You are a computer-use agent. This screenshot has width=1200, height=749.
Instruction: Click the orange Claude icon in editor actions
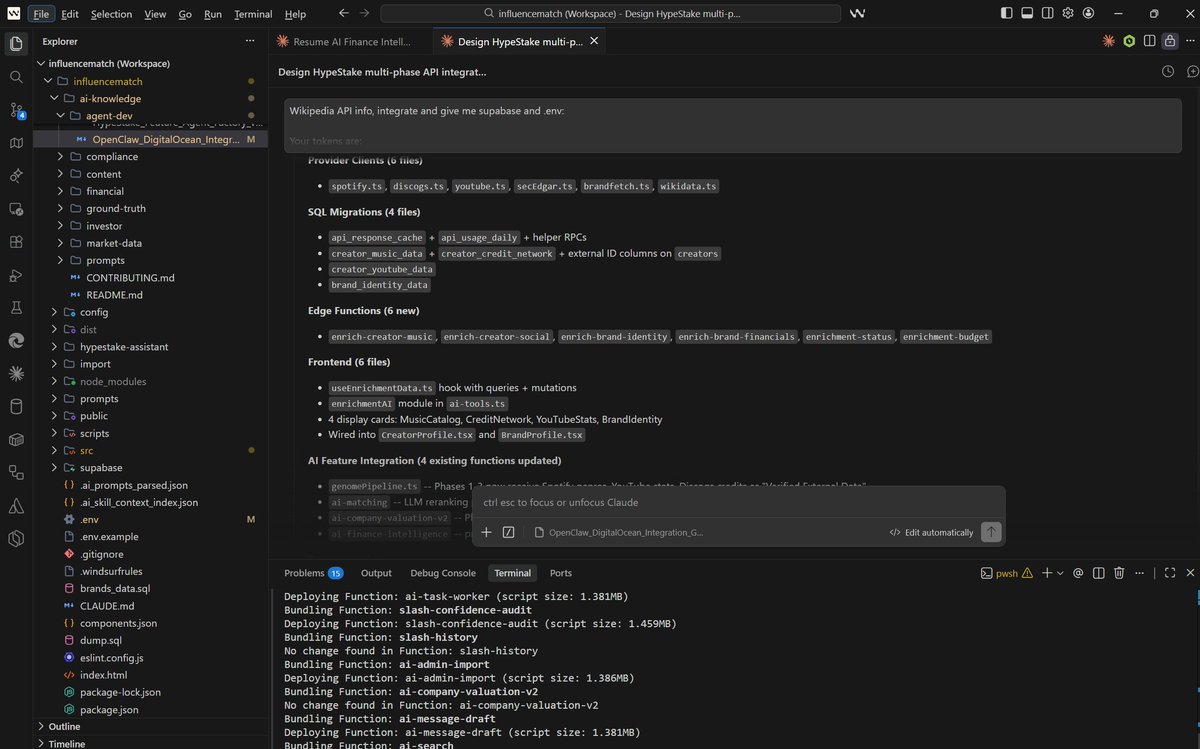coord(1108,41)
